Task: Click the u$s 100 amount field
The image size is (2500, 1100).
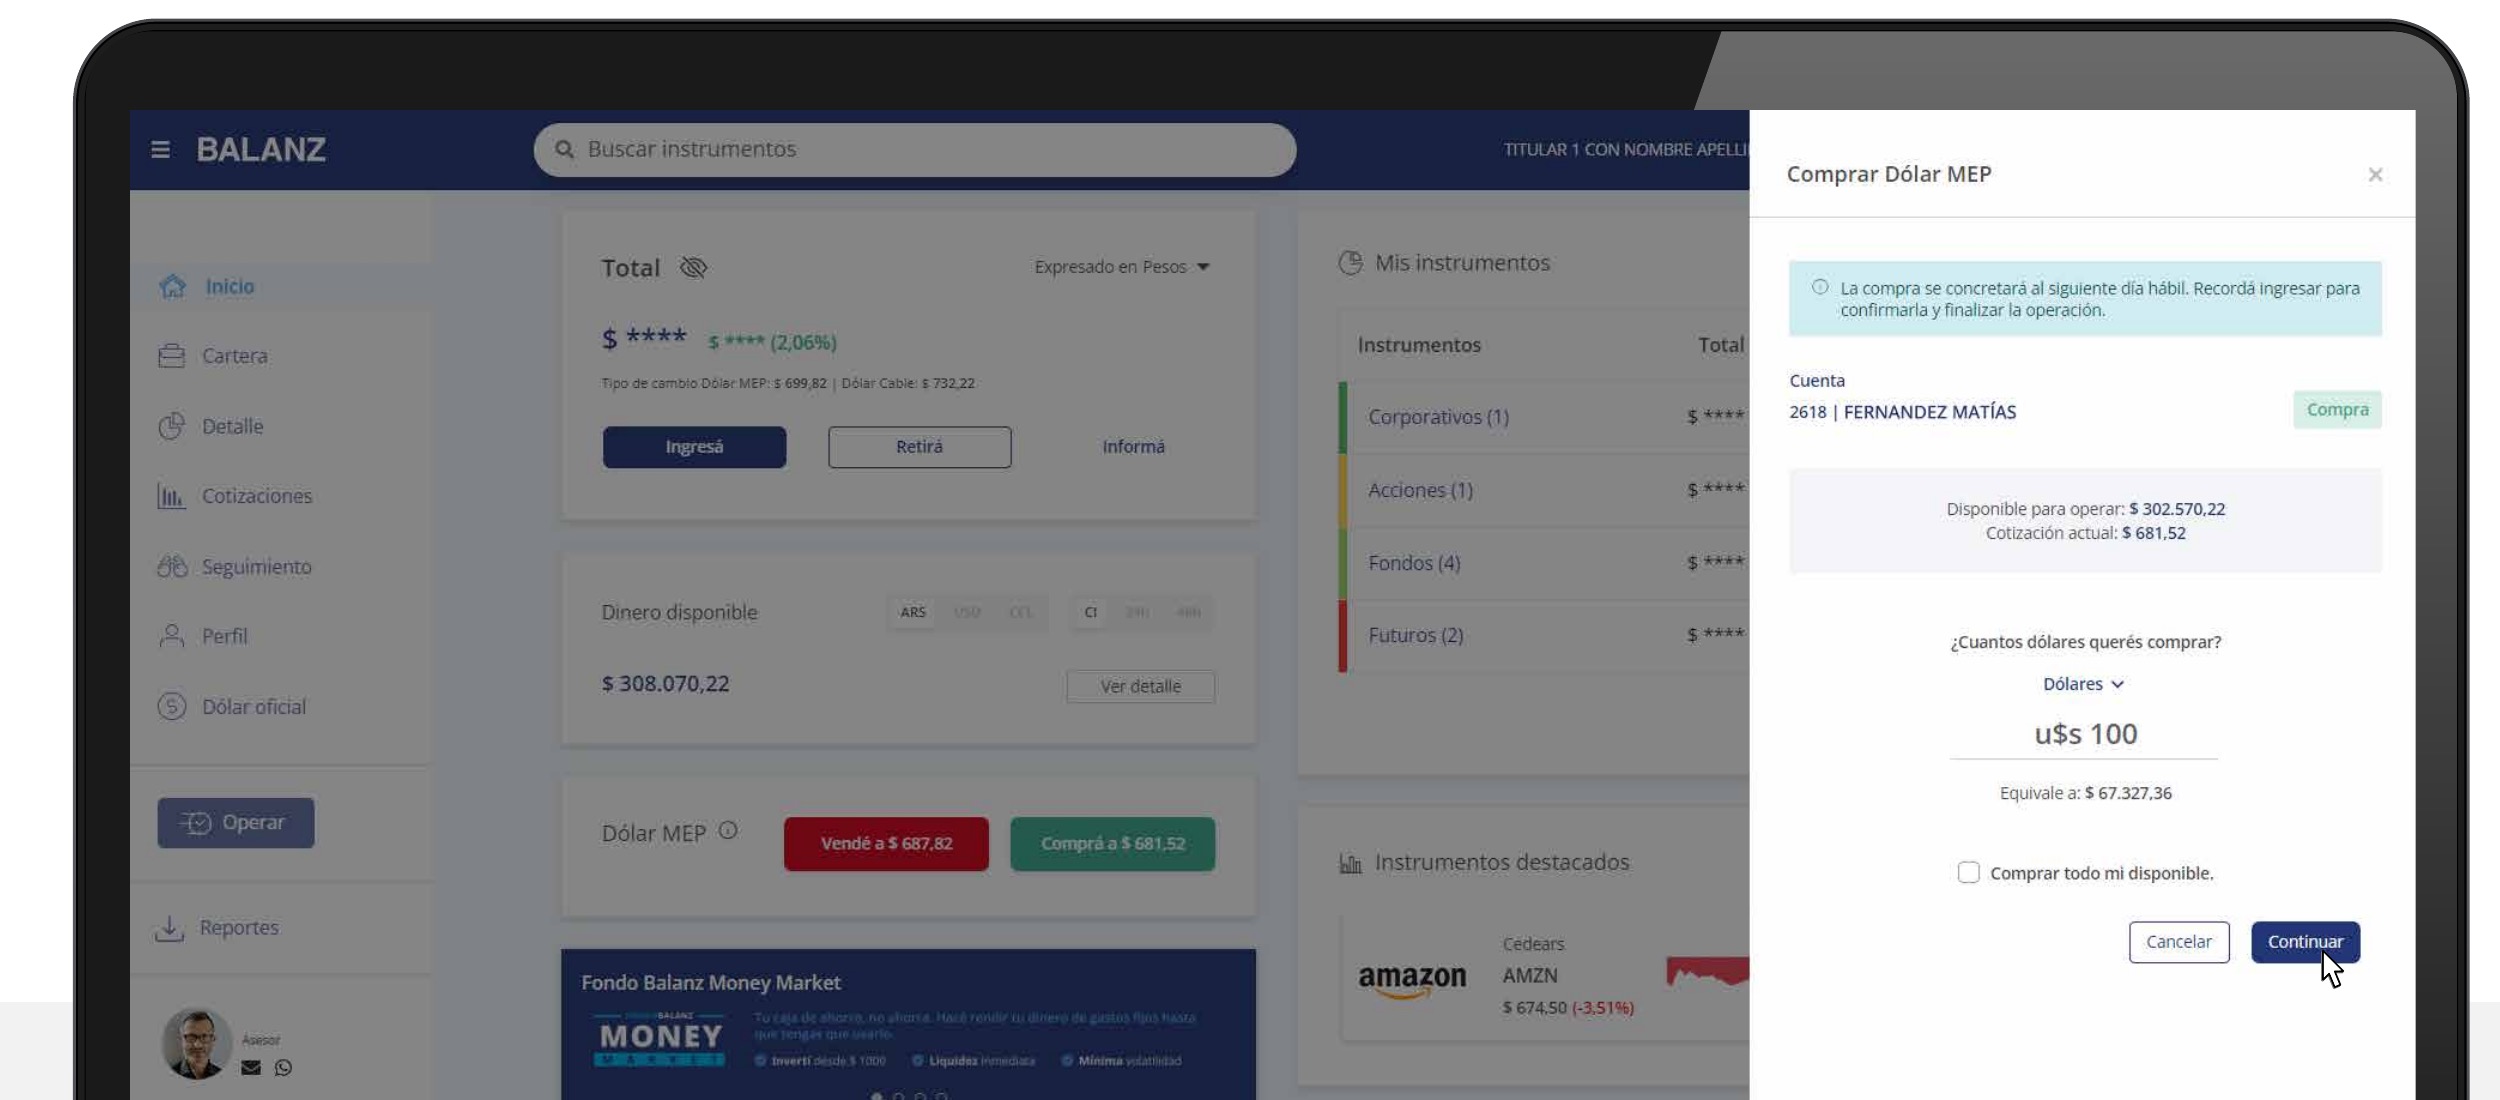Action: coord(2084,735)
